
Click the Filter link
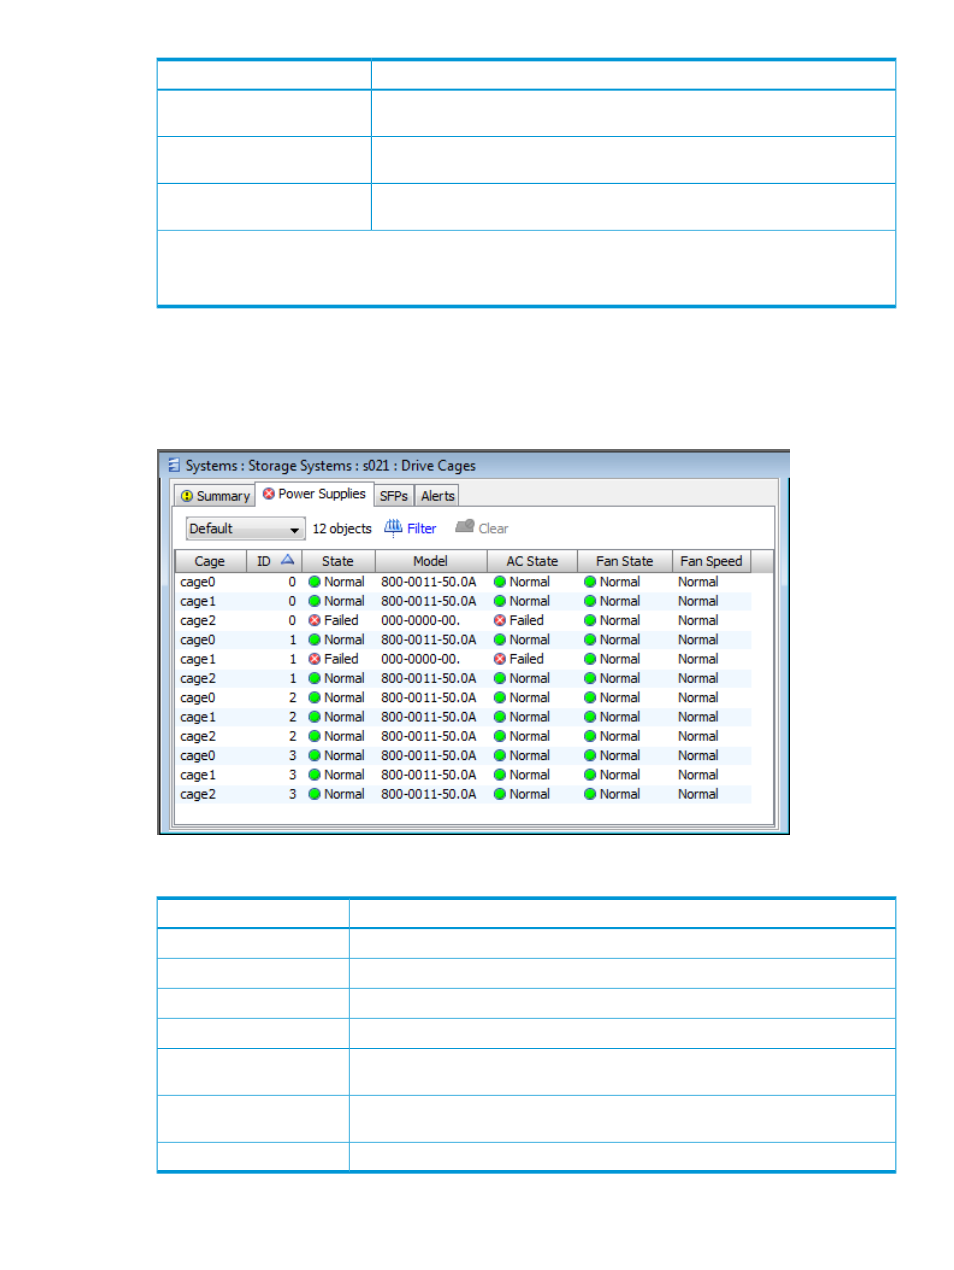(421, 529)
